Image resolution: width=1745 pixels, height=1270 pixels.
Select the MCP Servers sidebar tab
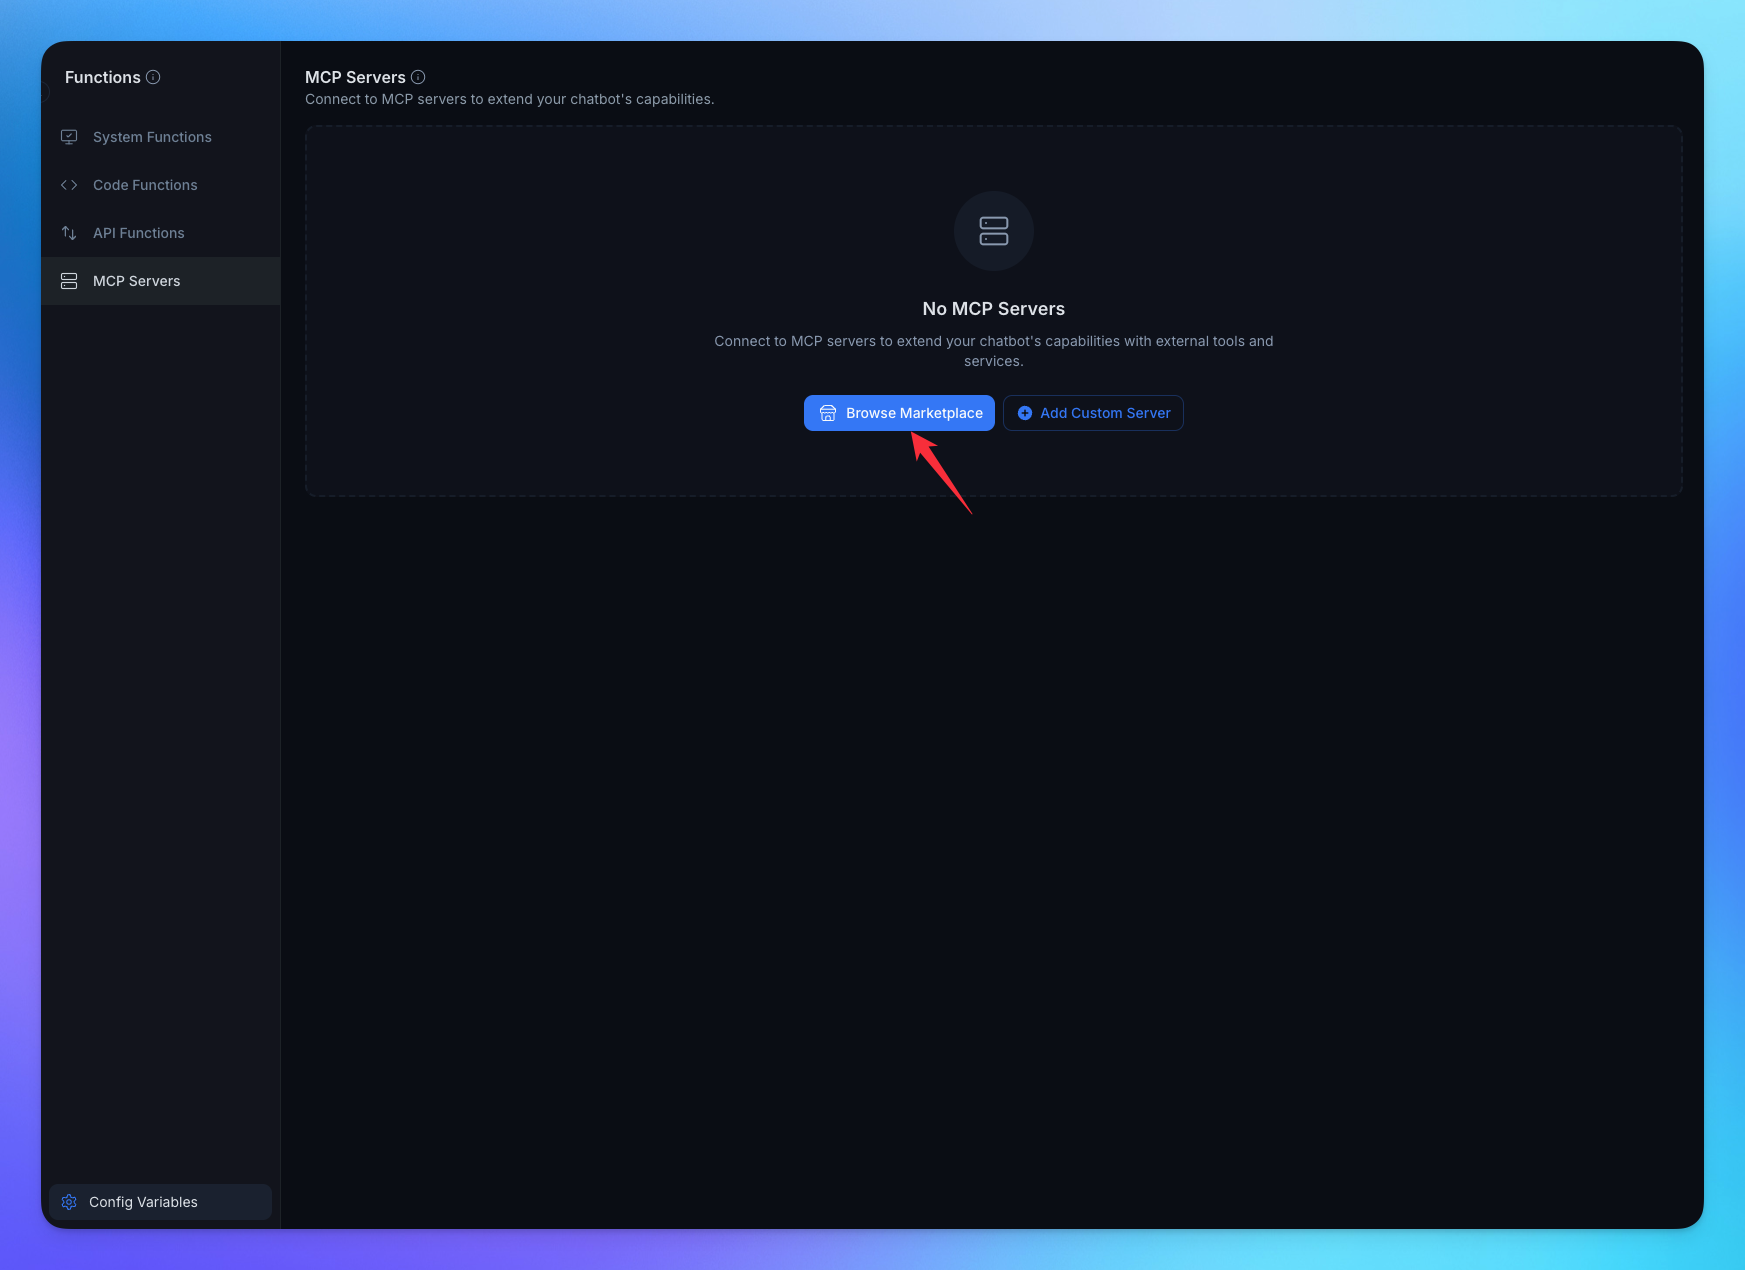pos(136,281)
